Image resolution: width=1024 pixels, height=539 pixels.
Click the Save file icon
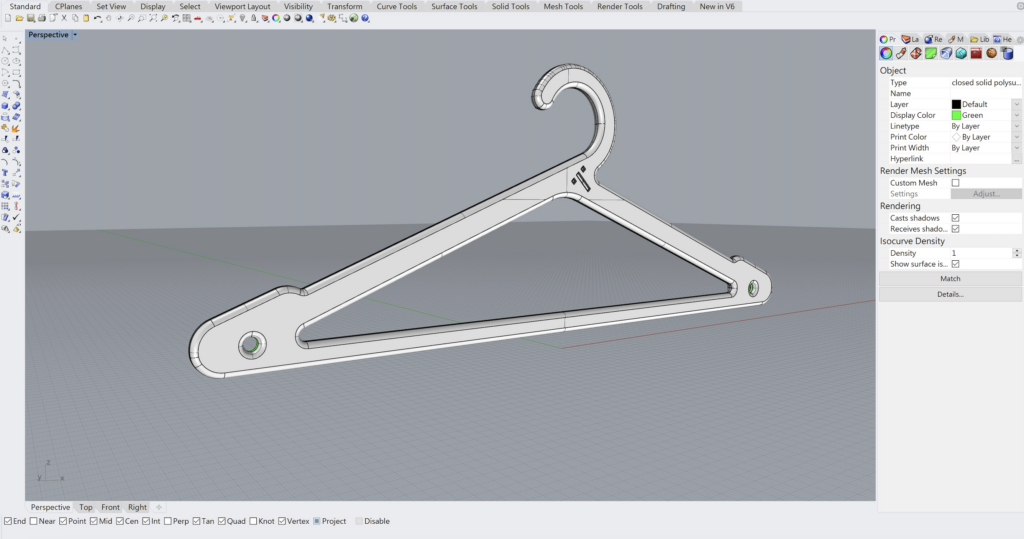point(28,18)
